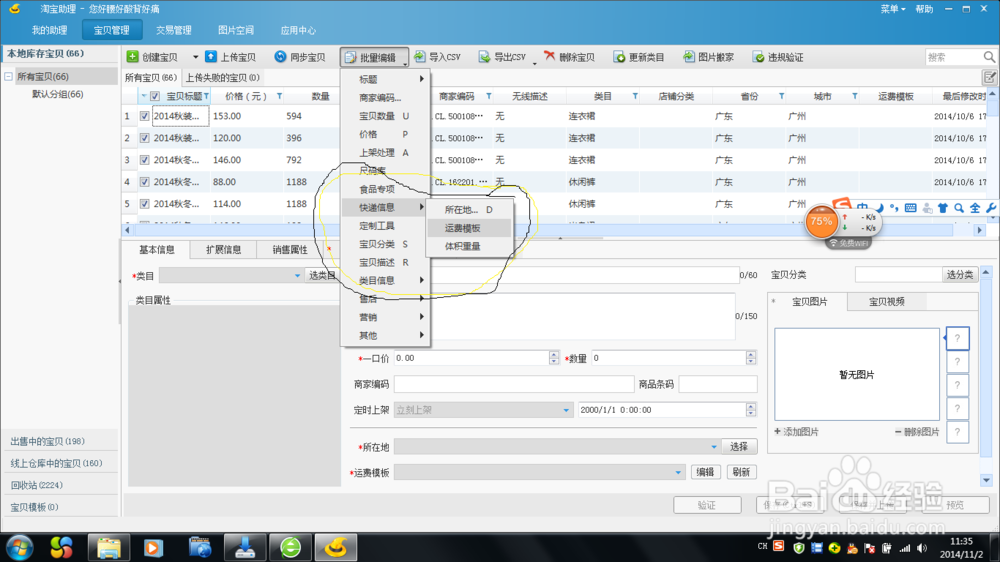Open the 类目 combo box dropdown
The width and height of the screenshot is (1000, 562).
(x=297, y=276)
